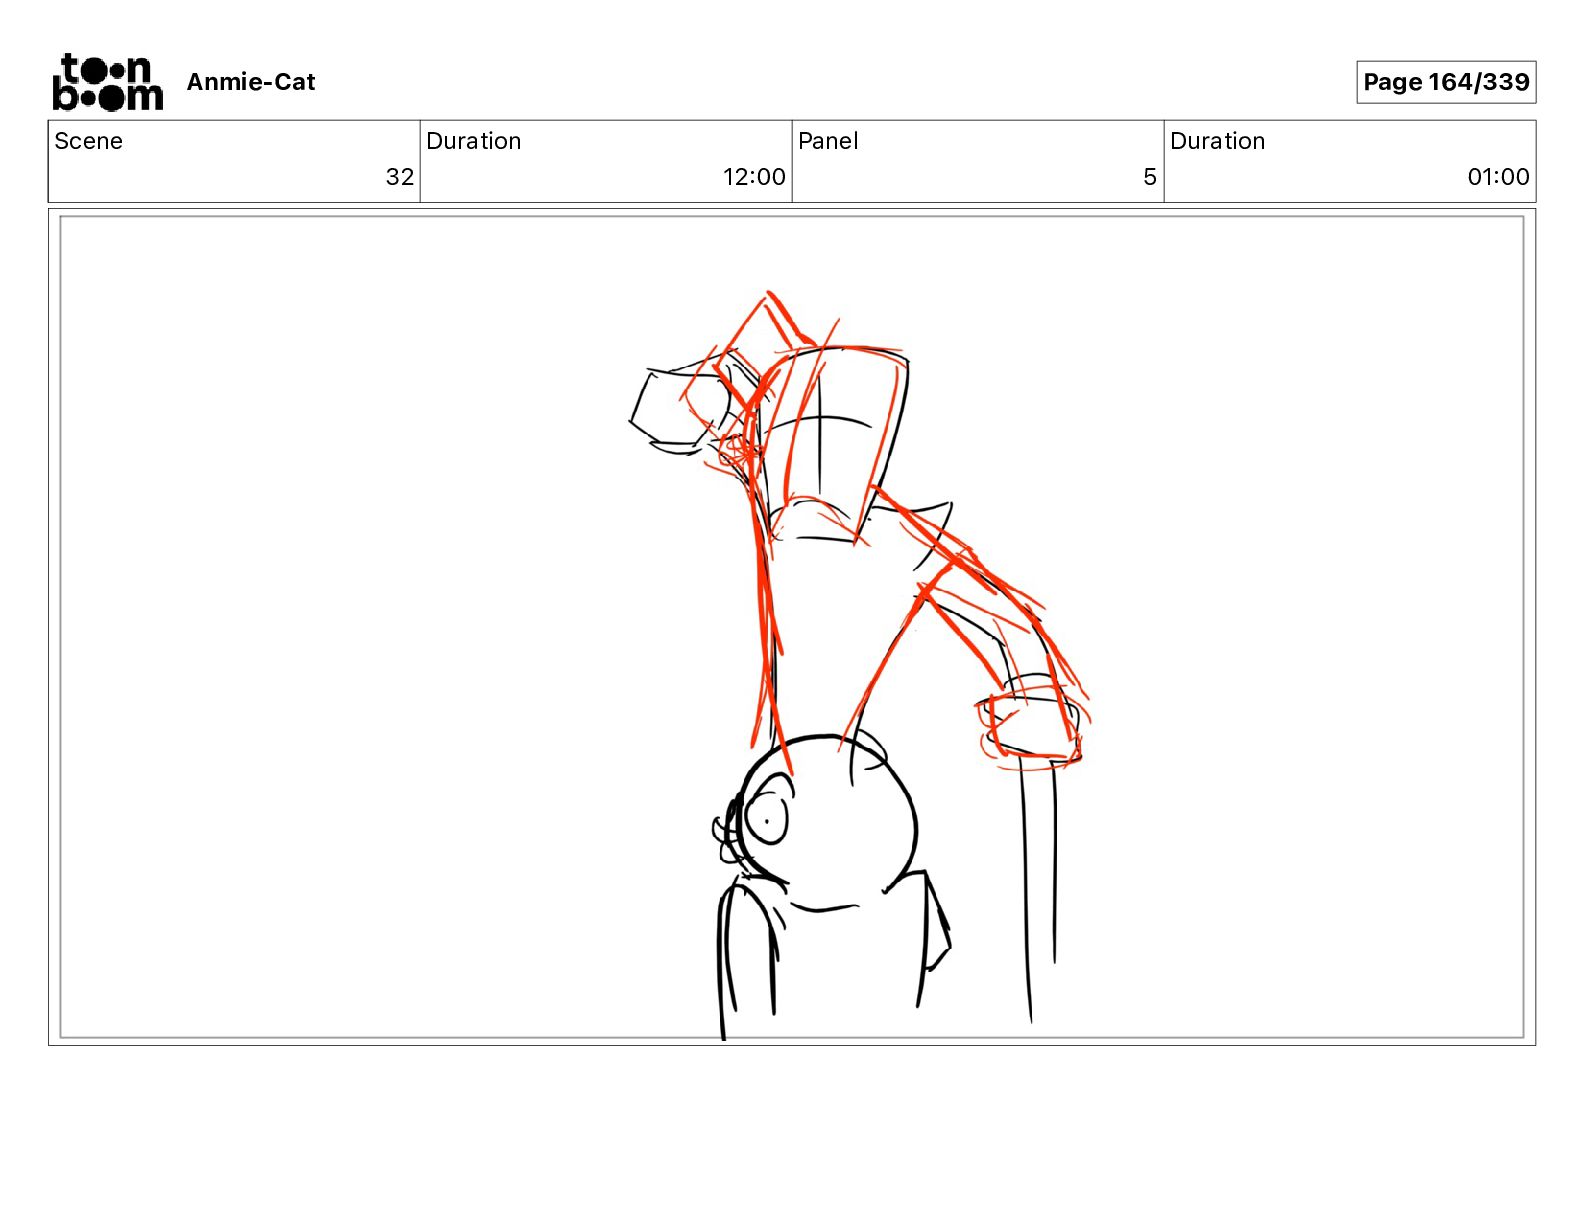This screenshot has height=1224, width=1584.
Task: Select the scene duration 12:00
Action: point(754,177)
